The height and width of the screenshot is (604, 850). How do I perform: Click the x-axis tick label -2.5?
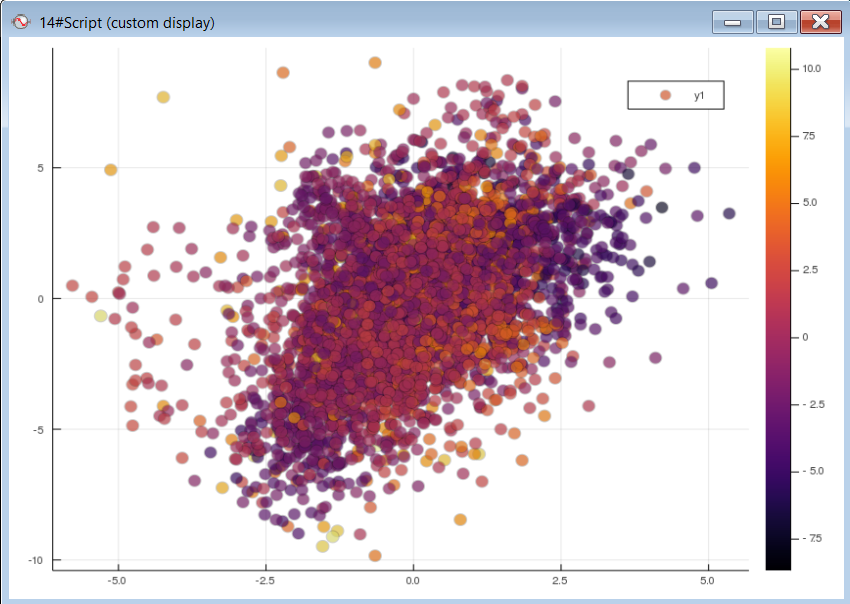tap(265, 580)
